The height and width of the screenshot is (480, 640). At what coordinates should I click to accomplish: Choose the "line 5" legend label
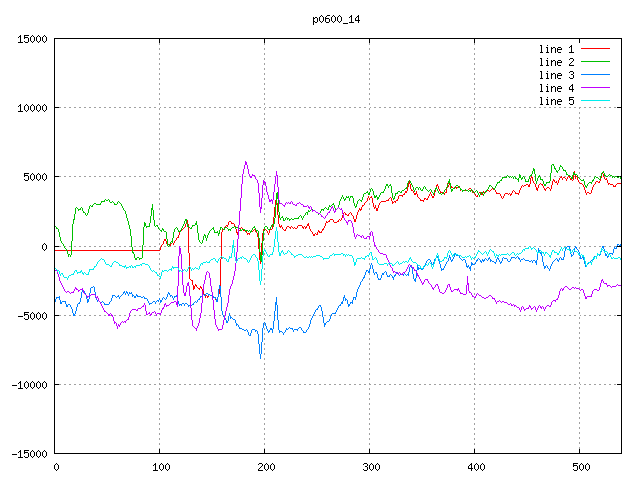556,101
